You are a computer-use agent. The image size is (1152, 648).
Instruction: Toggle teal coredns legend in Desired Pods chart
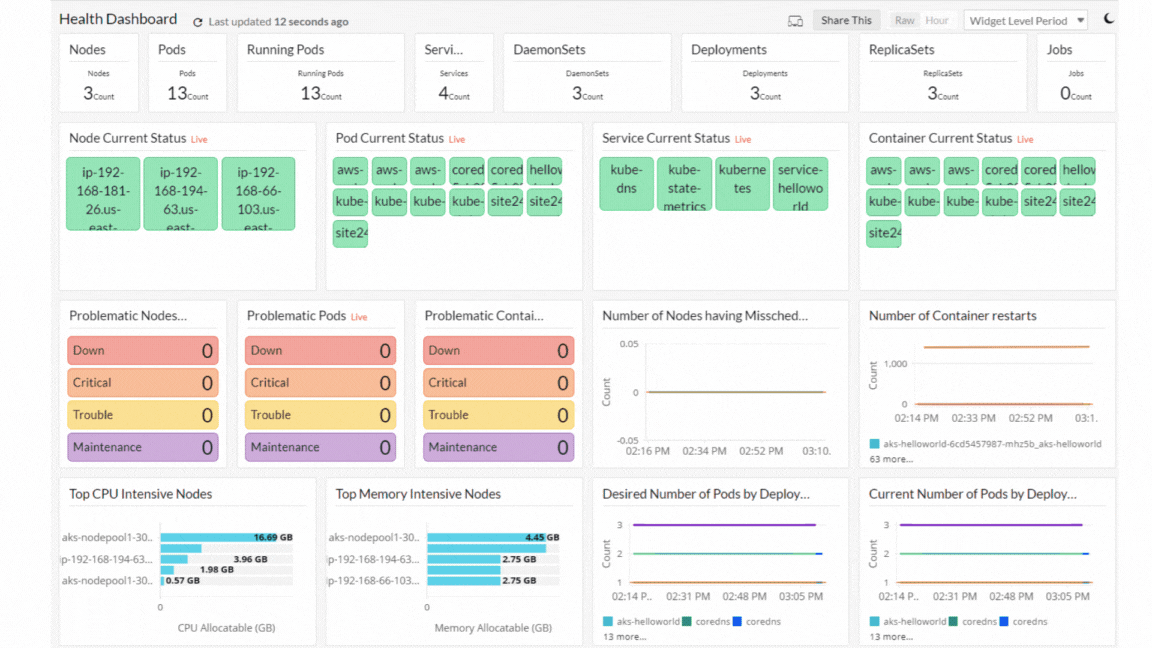coord(706,622)
